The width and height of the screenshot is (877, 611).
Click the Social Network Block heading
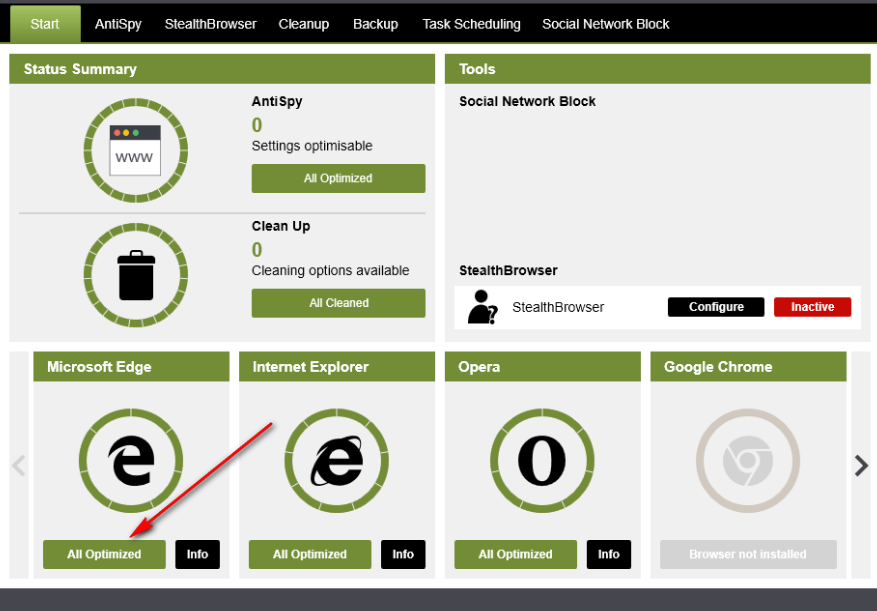click(x=527, y=101)
